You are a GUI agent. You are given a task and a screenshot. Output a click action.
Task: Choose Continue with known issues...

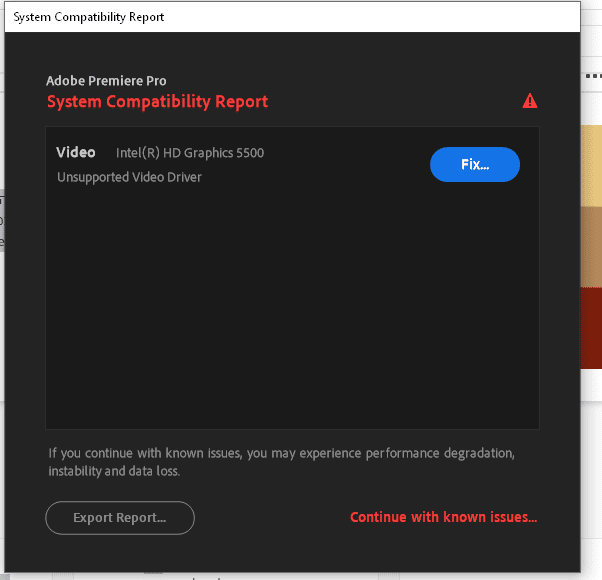(x=443, y=517)
